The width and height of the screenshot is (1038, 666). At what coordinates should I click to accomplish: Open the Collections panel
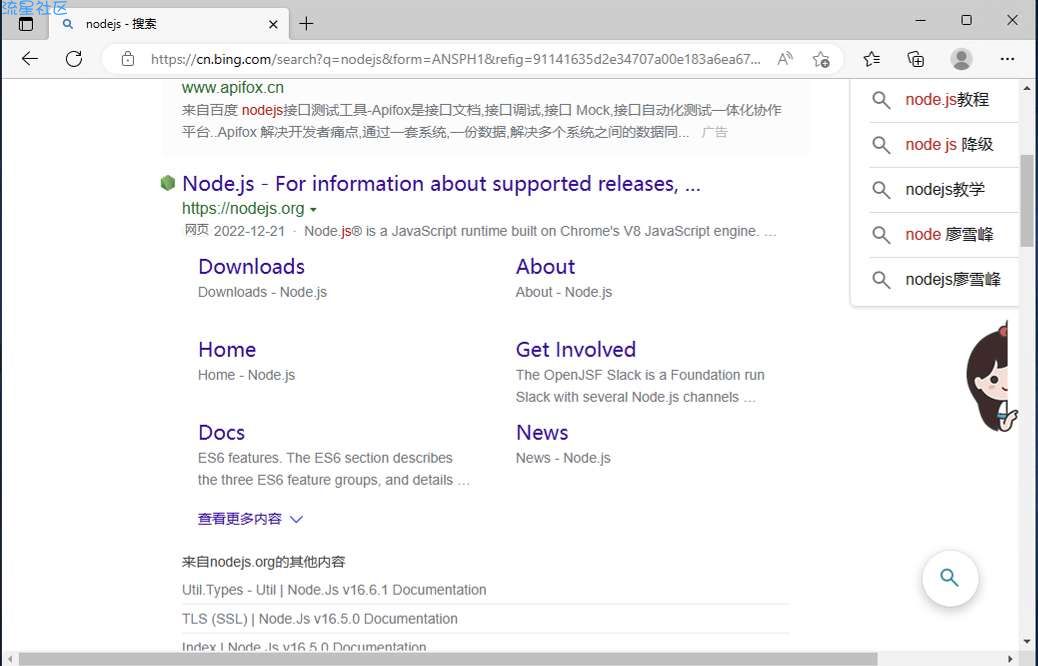pyautogui.click(x=916, y=59)
